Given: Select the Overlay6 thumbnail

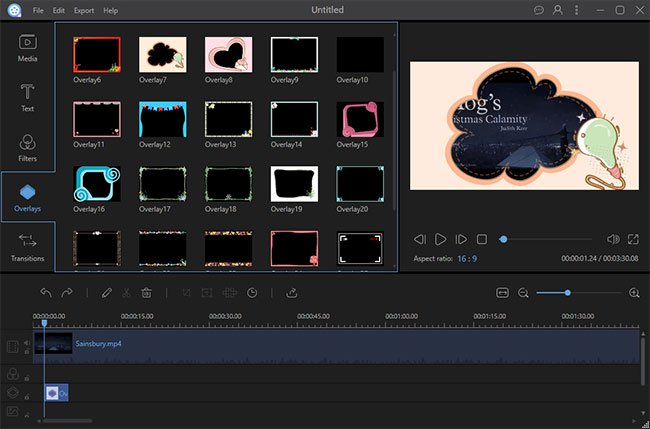Looking at the screenshot, I should pyautogui.click(x=97, y=54).
